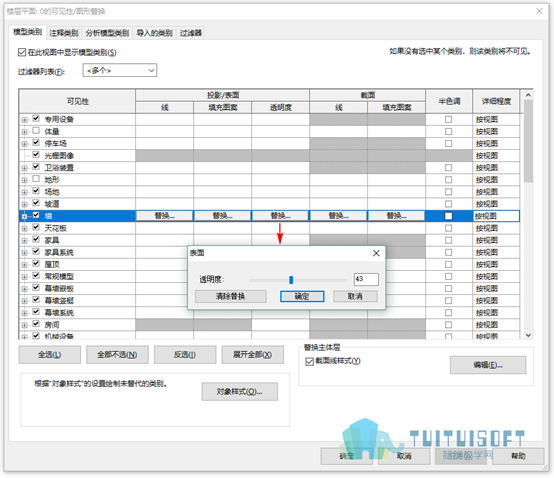Close the 表面 dialog with X

[376, 253]
